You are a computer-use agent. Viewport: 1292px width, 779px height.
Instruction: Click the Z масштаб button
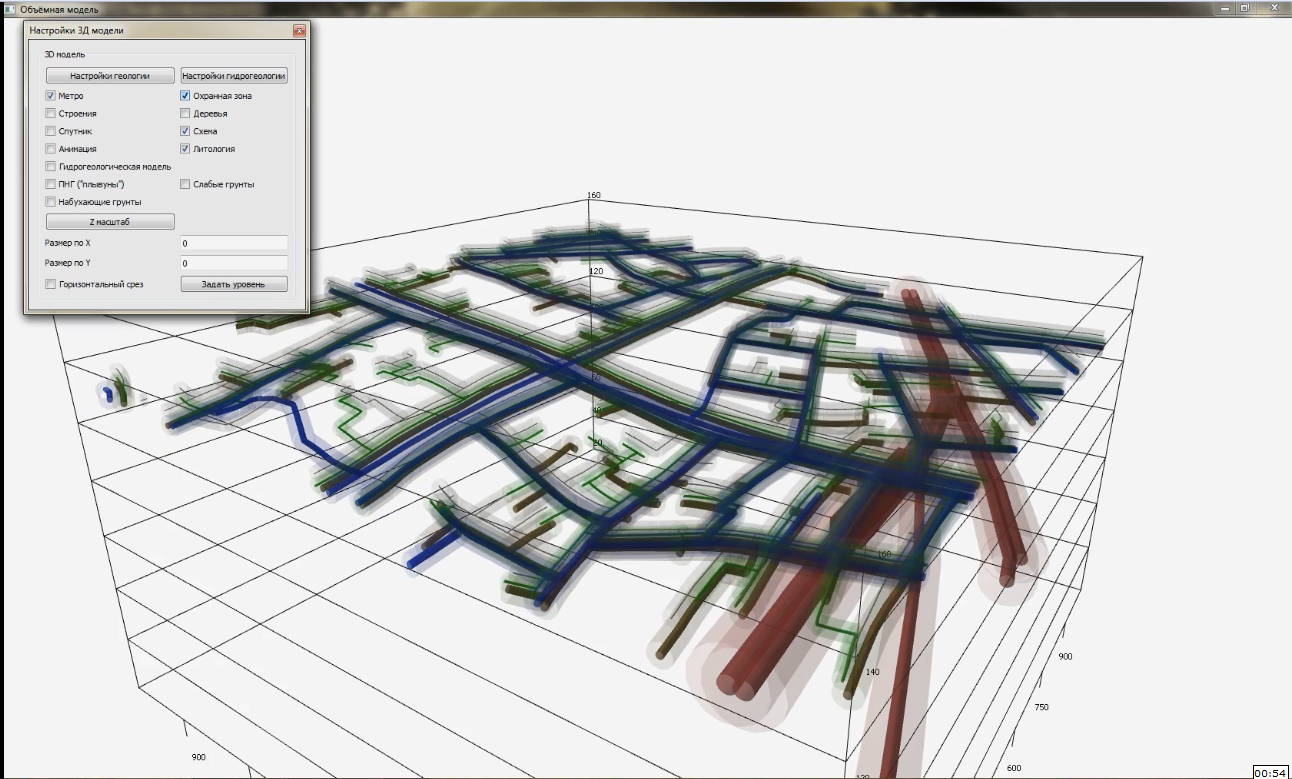click(110, 221)
